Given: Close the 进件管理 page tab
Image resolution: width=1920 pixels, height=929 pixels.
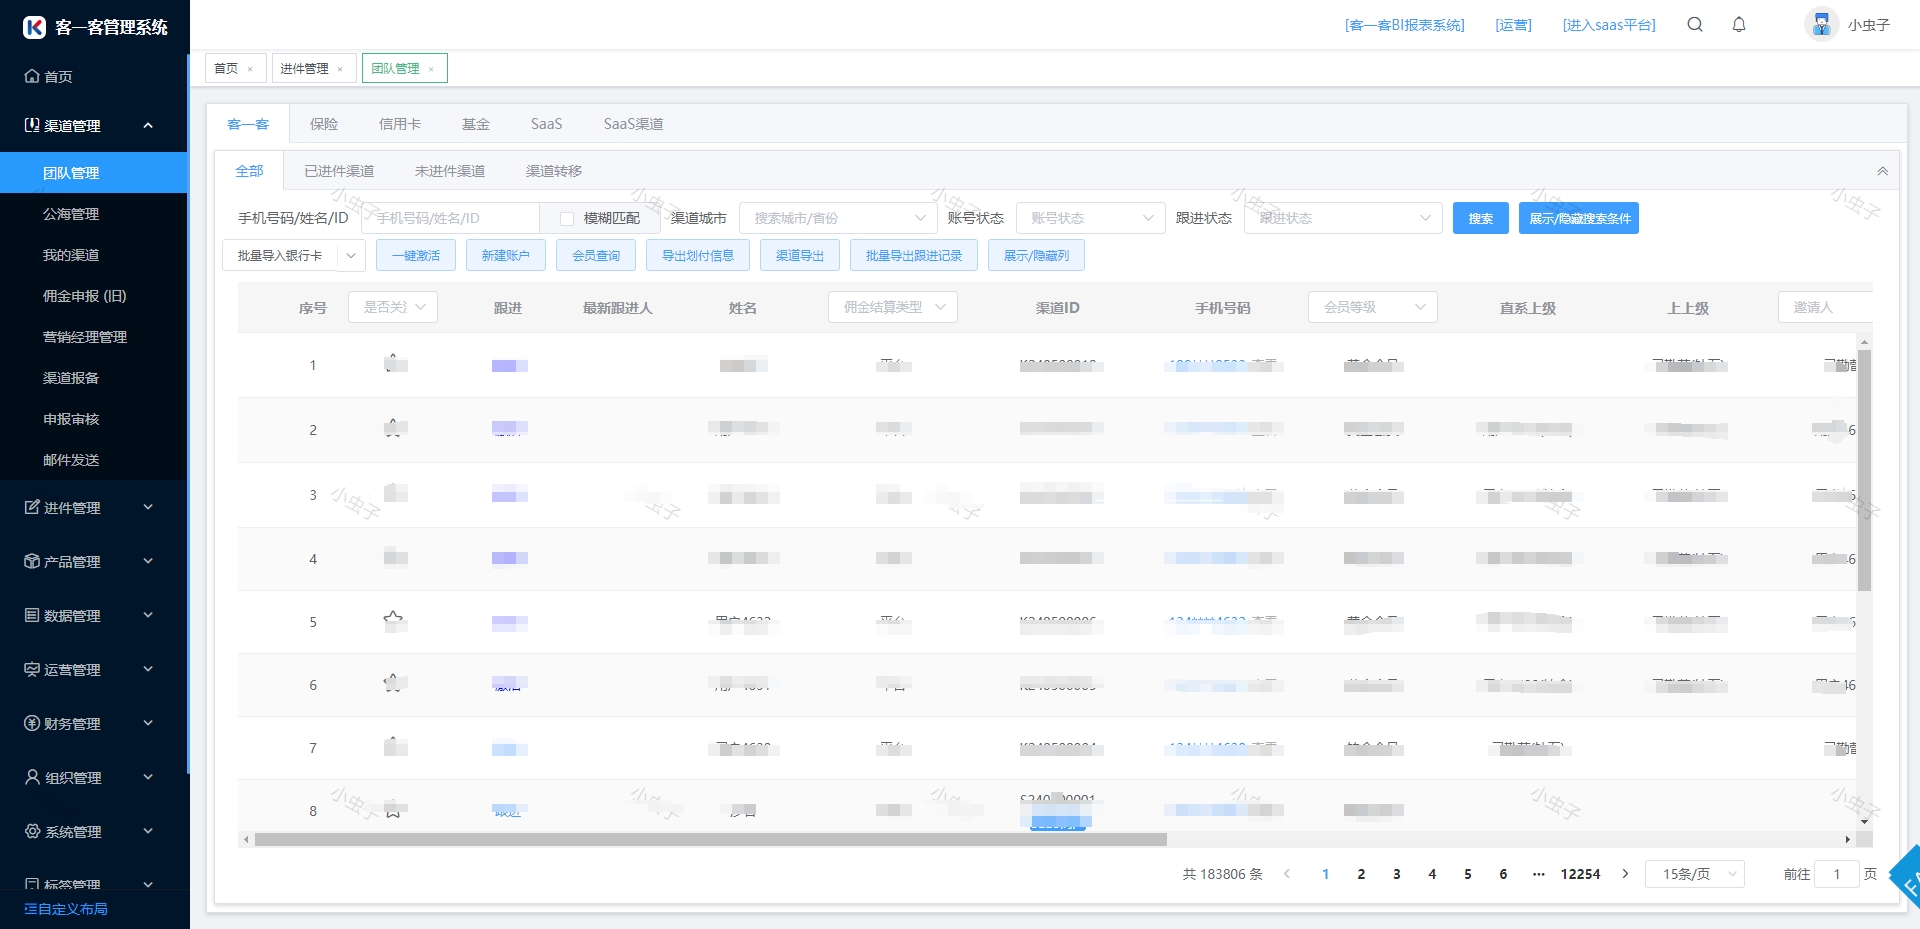Looking at the screenshot, I should (x=340, y=69).
